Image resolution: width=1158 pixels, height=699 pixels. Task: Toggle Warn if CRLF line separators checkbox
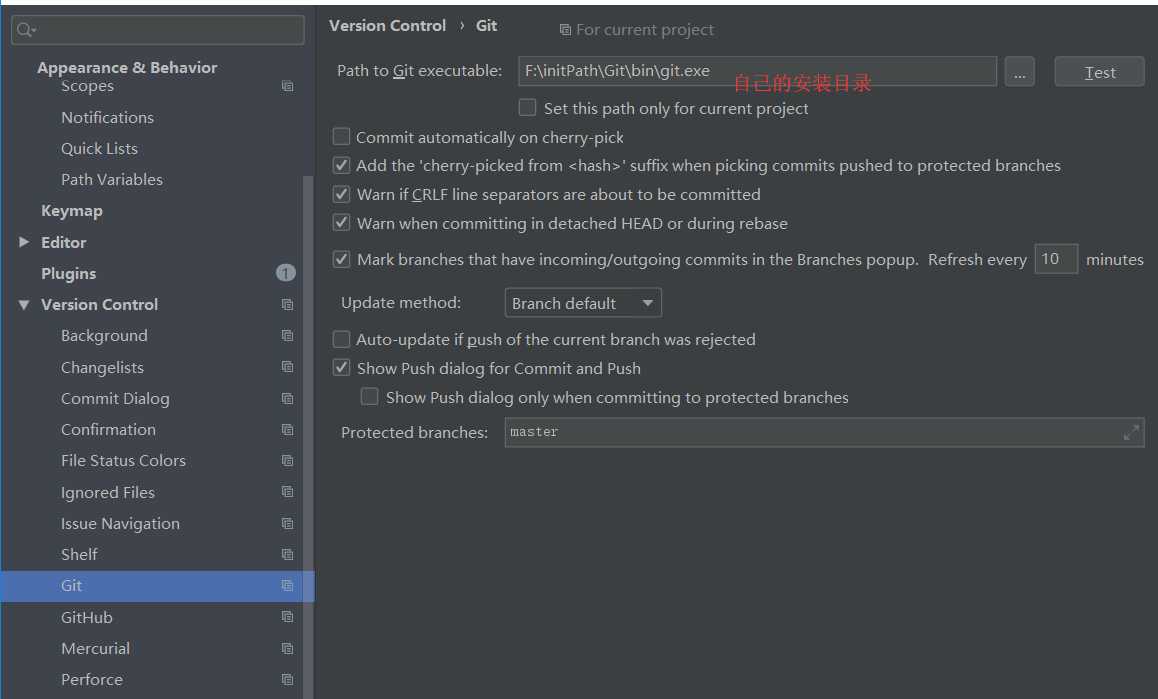tap(341, 194)
